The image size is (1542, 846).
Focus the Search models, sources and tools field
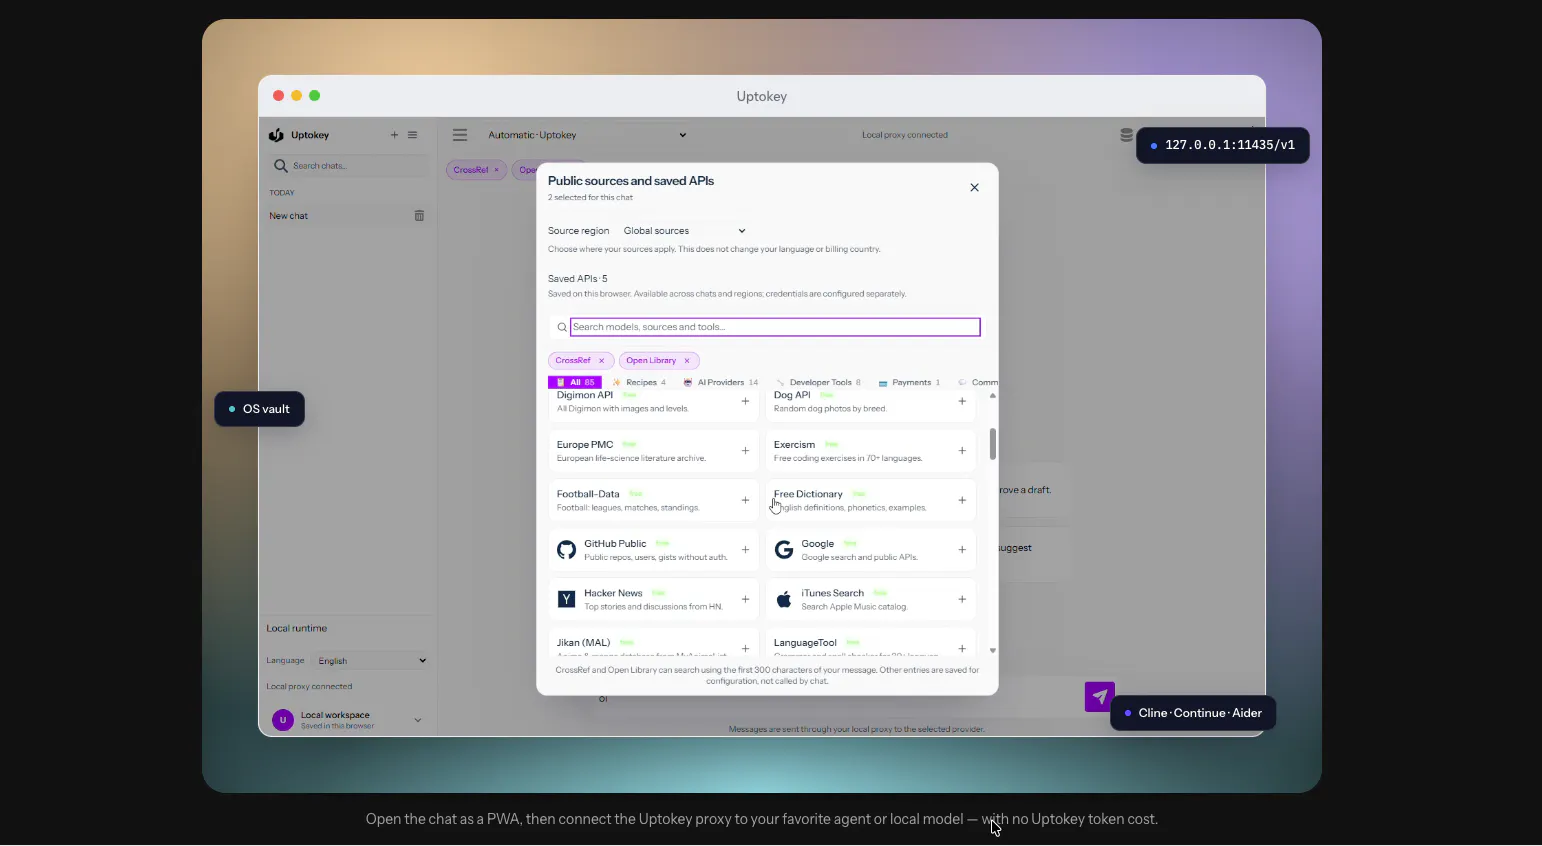click(775, 327)
